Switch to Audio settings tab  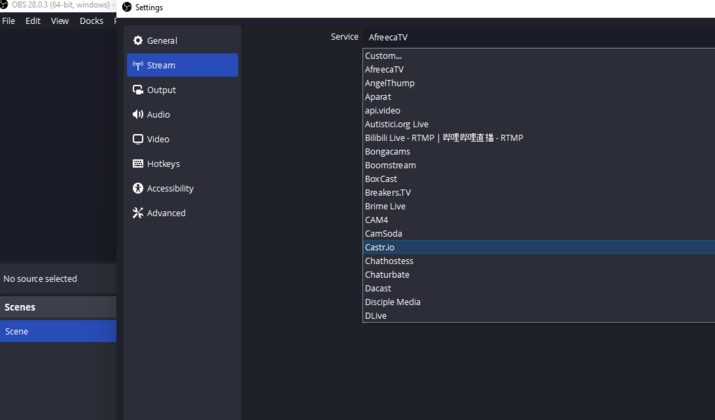(182, 114)
